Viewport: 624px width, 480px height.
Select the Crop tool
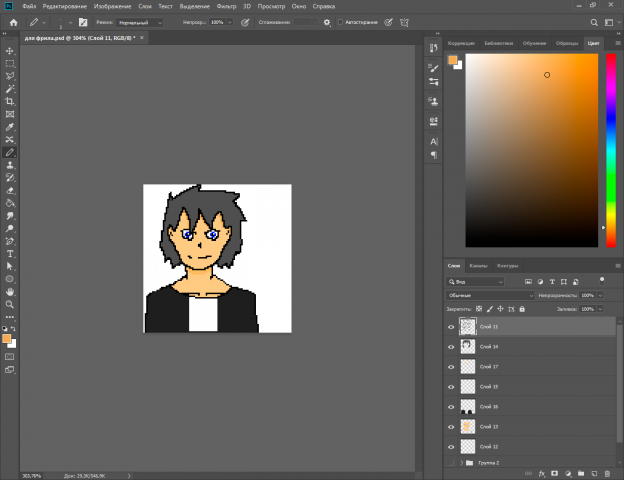tap(10, 101)
